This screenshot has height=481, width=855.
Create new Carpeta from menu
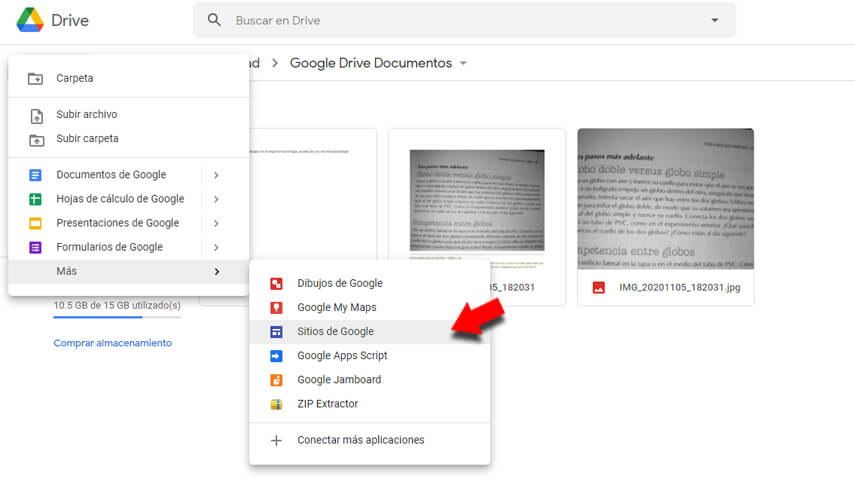point(74,78)
